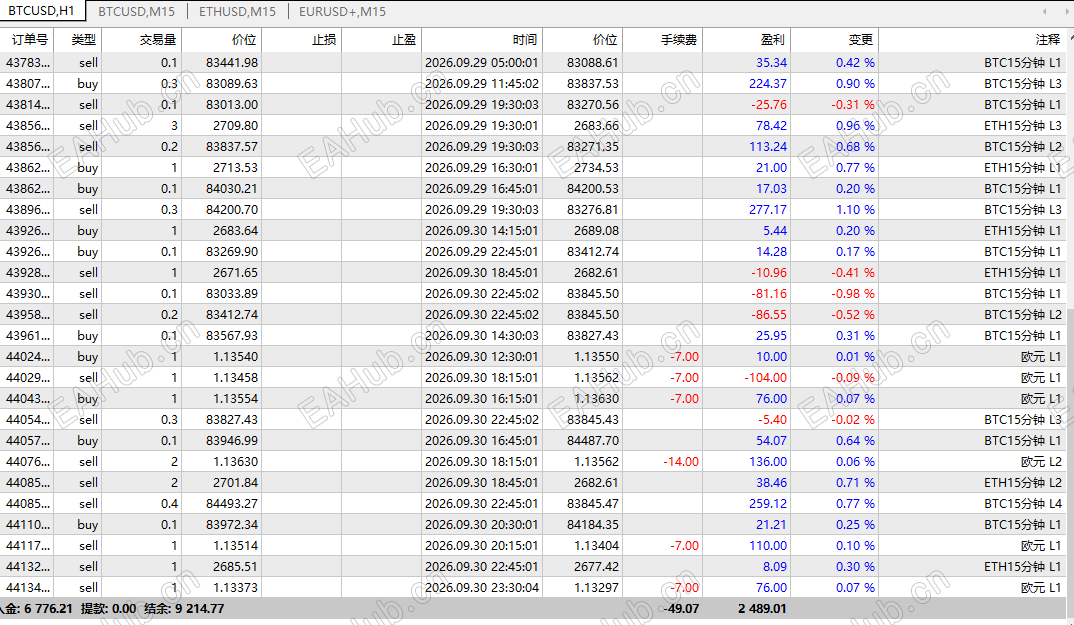Viewport: 1074px width, 625px height.
Task: Open the BTCUSD,M15 chart tab
Action: click(136, 12)
